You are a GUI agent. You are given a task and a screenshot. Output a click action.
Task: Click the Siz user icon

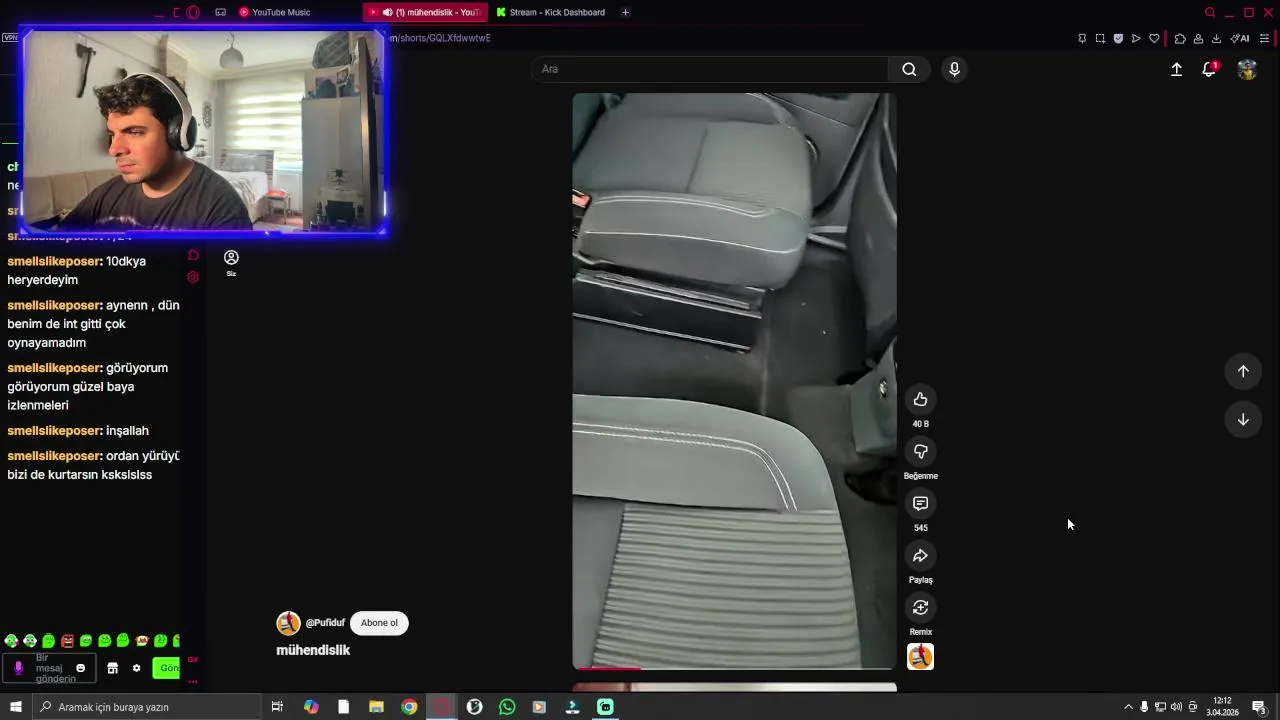coord(231,262)
